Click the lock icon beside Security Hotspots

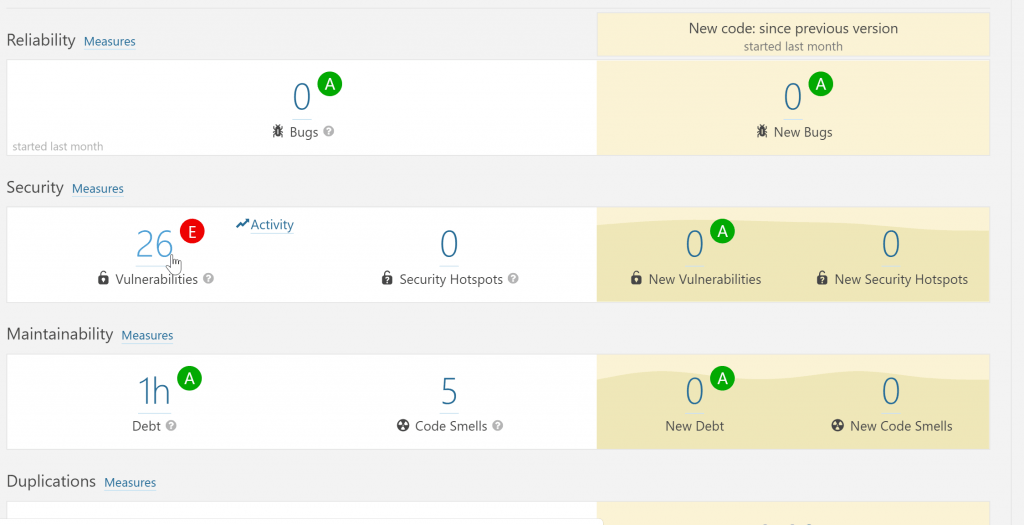[387, 278]
